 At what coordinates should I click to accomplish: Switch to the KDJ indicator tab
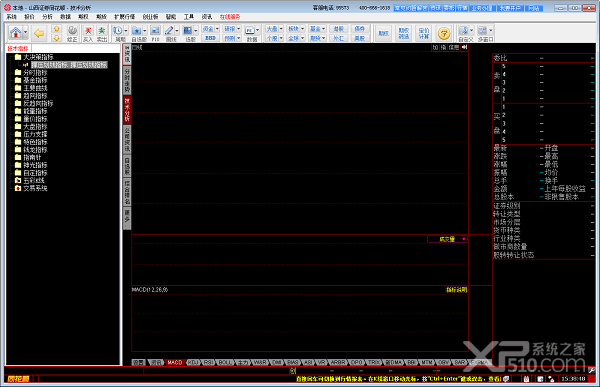click(x=194, y=362)
